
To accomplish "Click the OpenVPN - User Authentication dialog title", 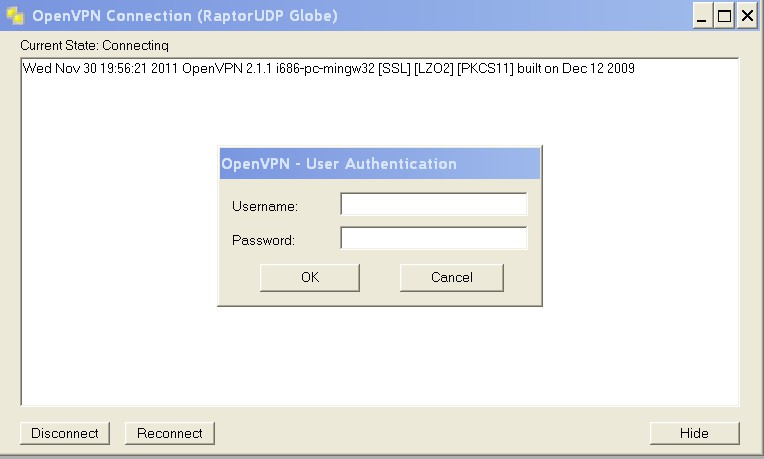I will pyautogui.click(x=339, y=163).
